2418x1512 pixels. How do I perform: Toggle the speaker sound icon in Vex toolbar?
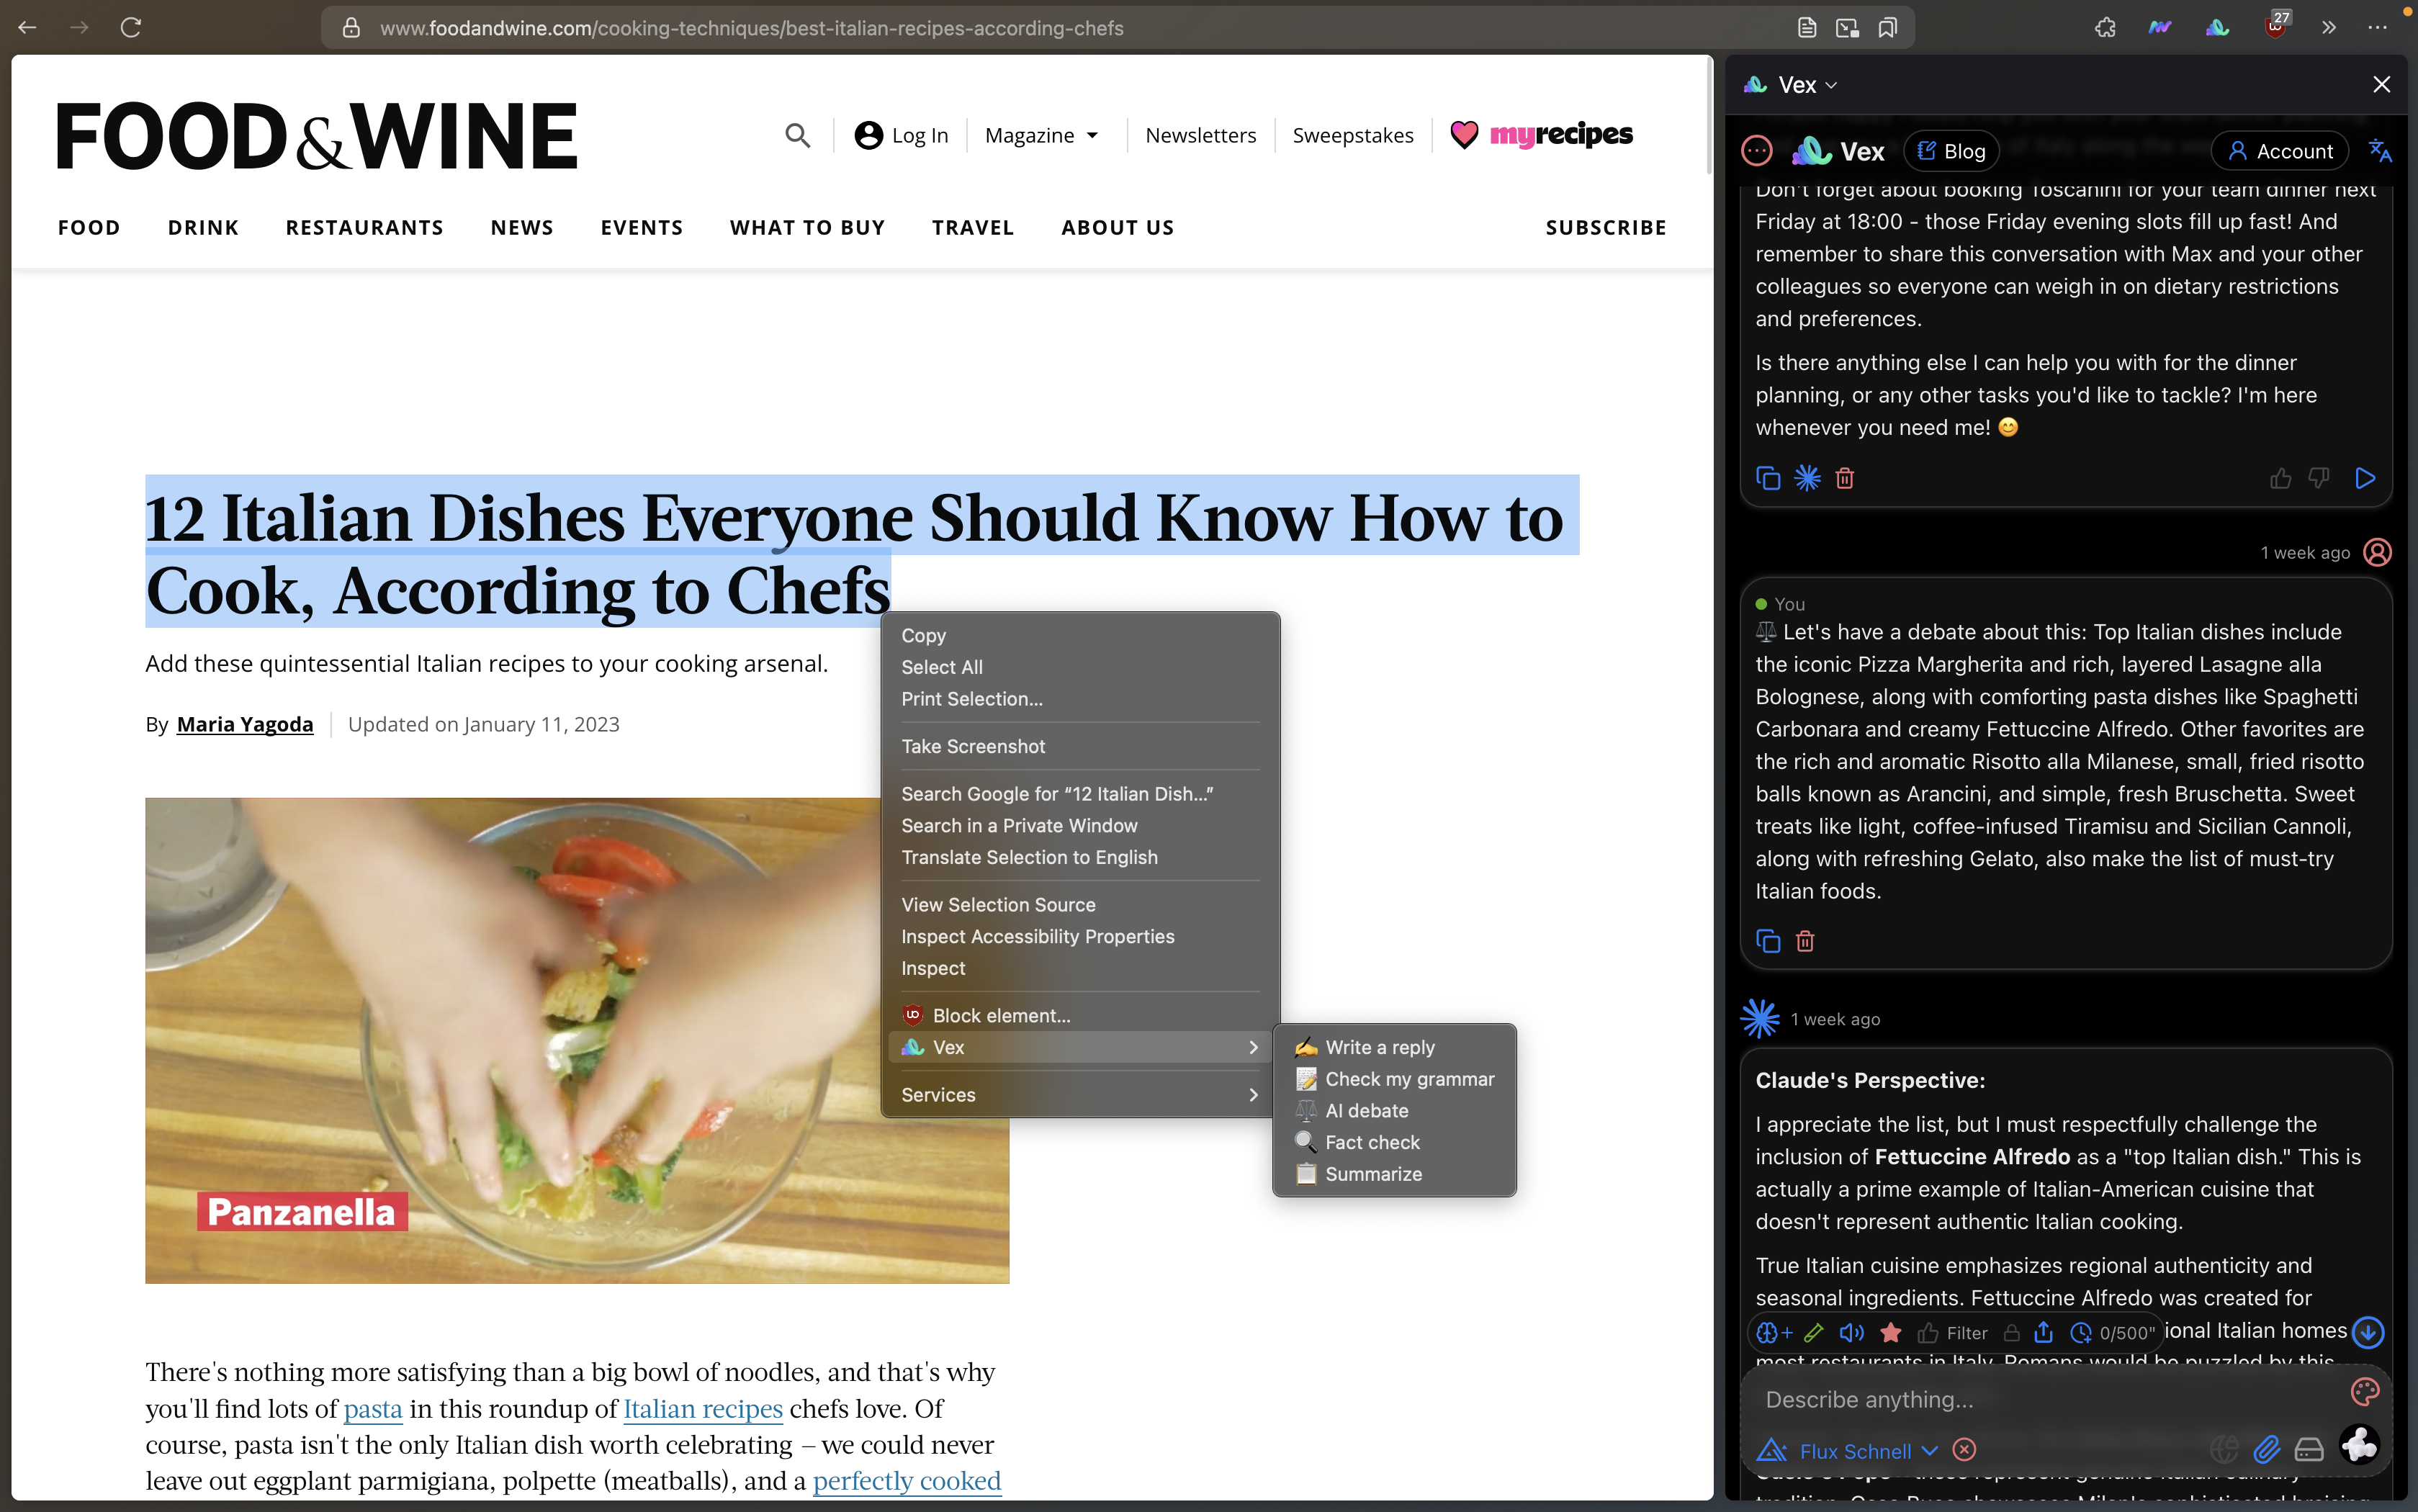coord(1852,1333)
